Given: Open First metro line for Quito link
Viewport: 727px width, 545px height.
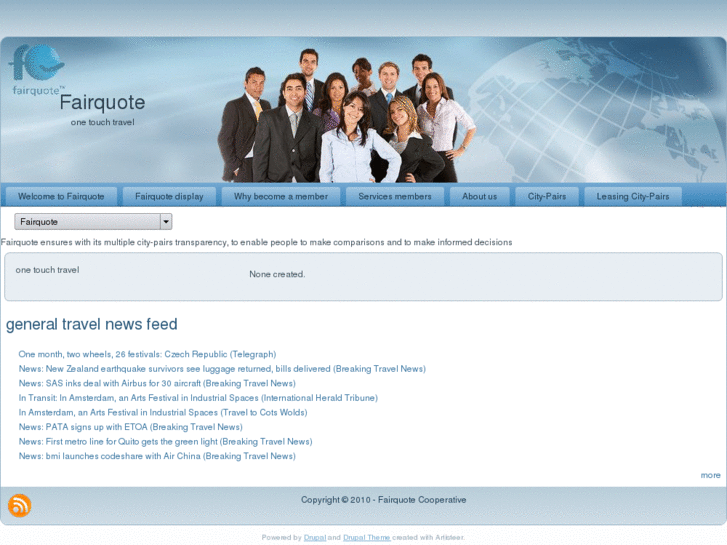Looking at the screenshot, I should coord(166,442).
